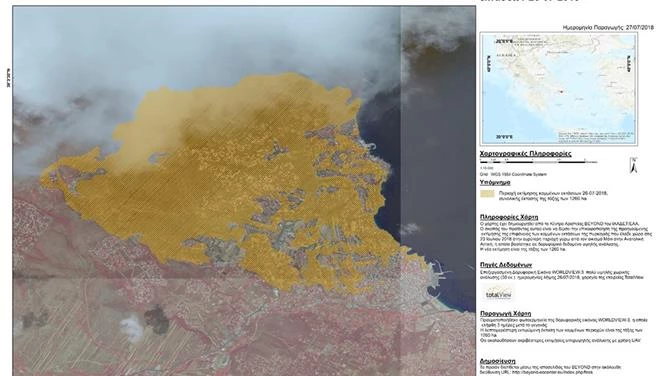Click the north arrow compass icon
660x376 pixels.
click(x=633, y=165)
